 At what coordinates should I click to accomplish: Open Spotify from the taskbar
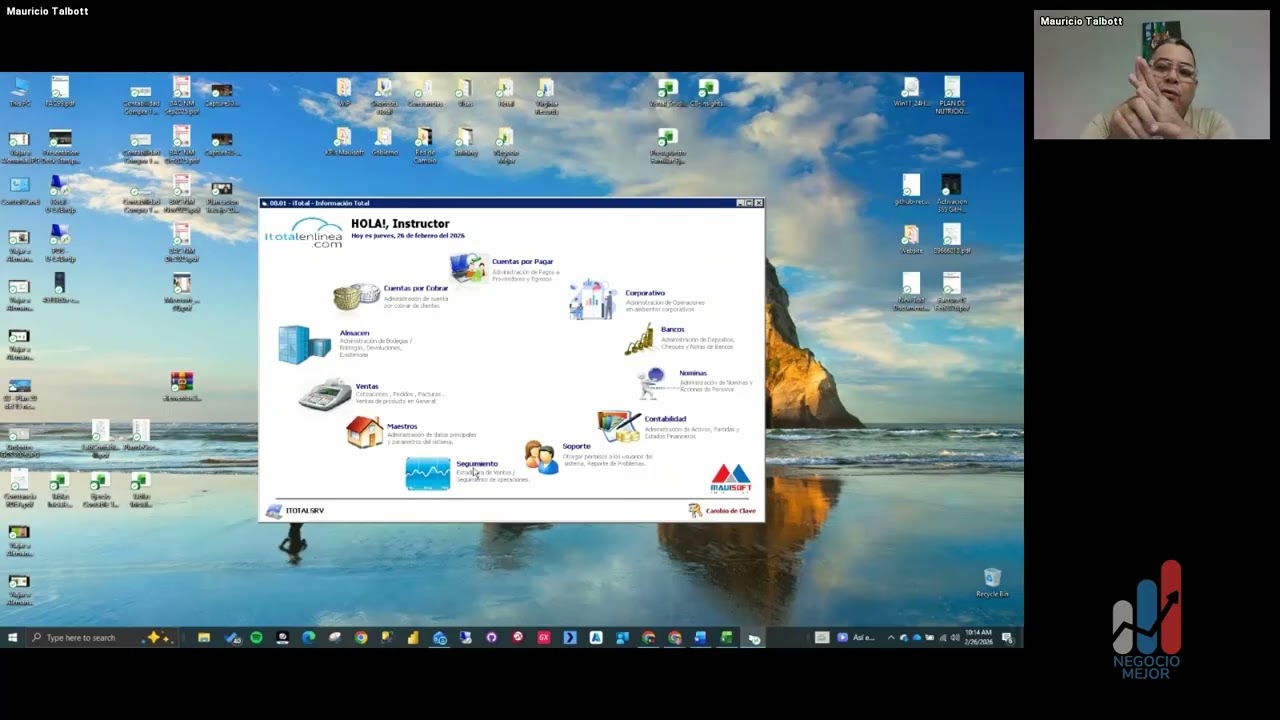256,638
